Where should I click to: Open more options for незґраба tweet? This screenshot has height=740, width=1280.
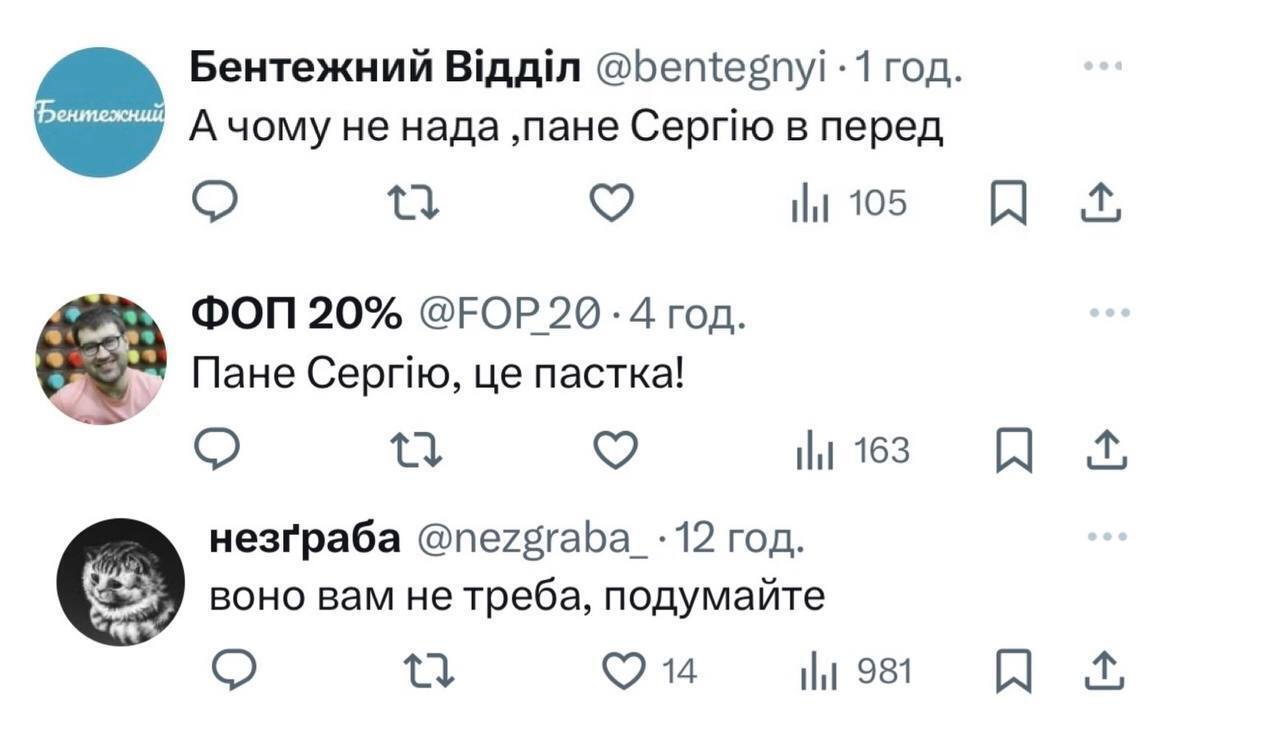click(1107, 537)
